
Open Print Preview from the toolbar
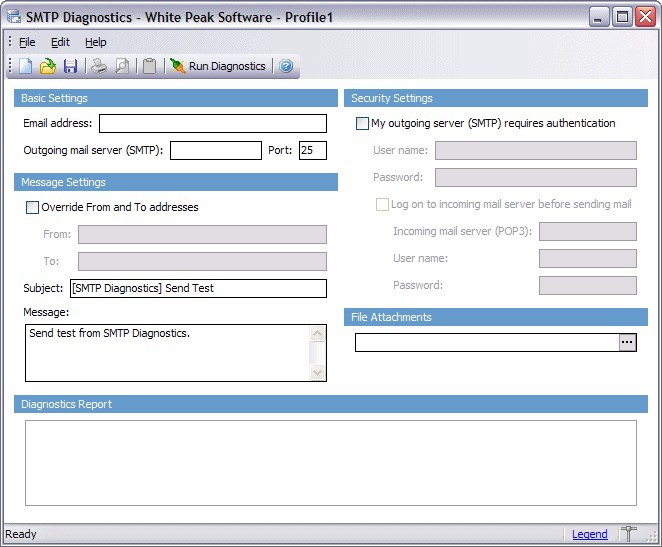pos(122,66)
